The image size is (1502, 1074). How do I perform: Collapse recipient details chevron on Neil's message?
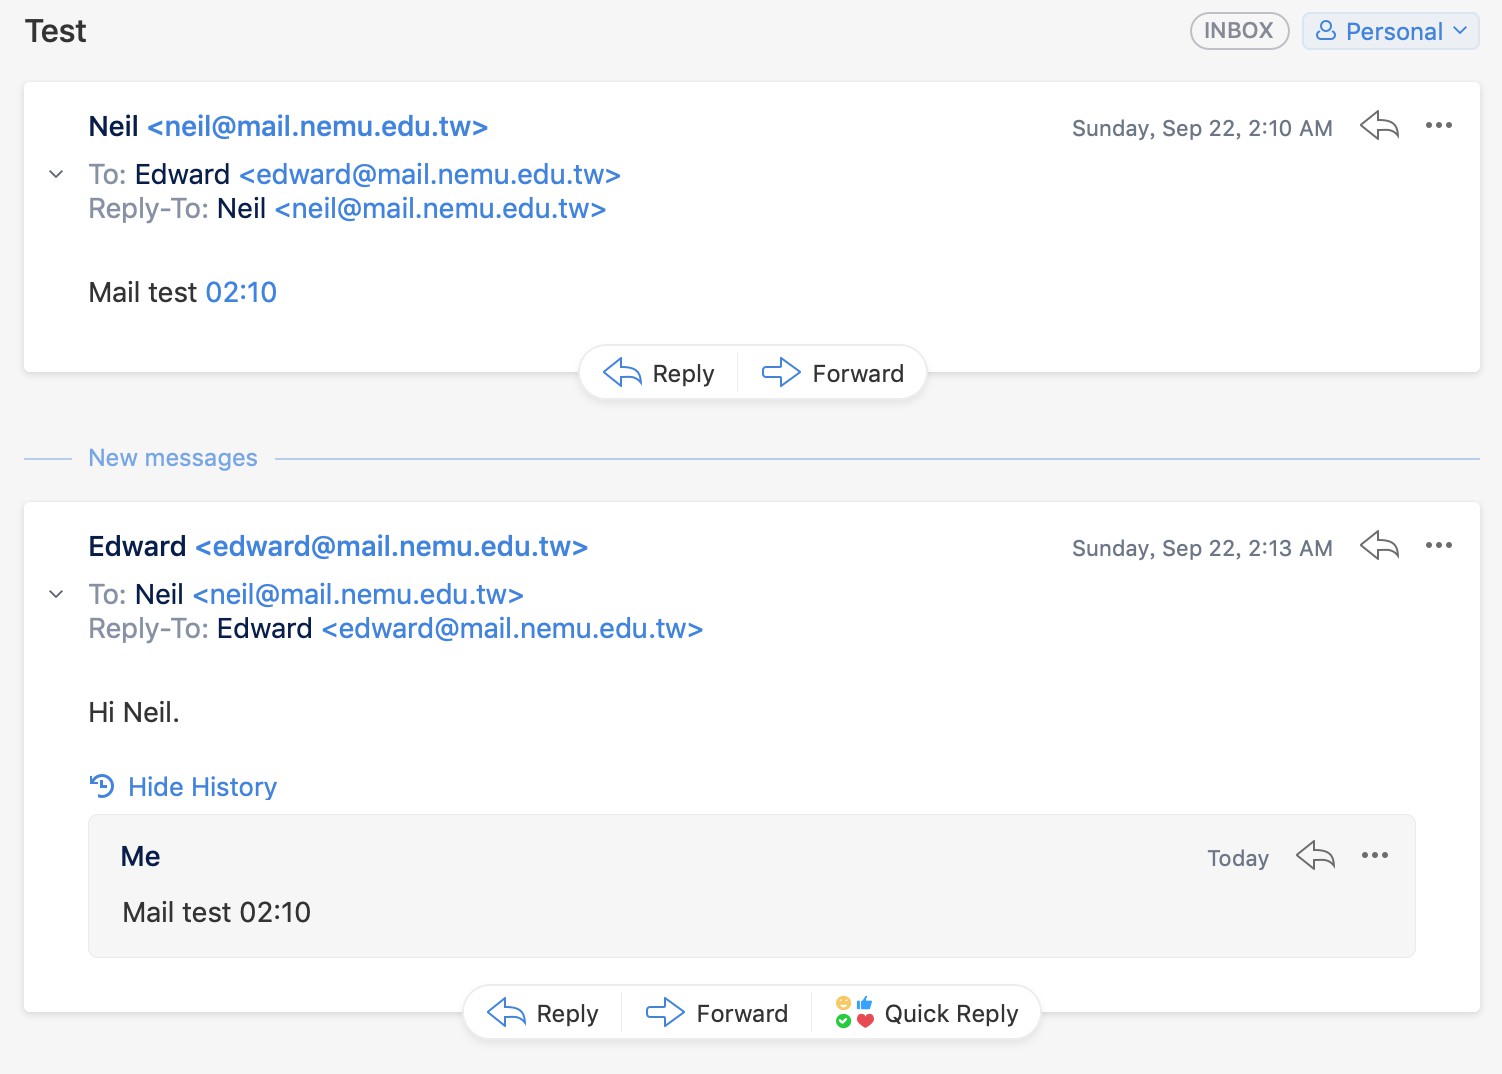(x=57, y=174)
